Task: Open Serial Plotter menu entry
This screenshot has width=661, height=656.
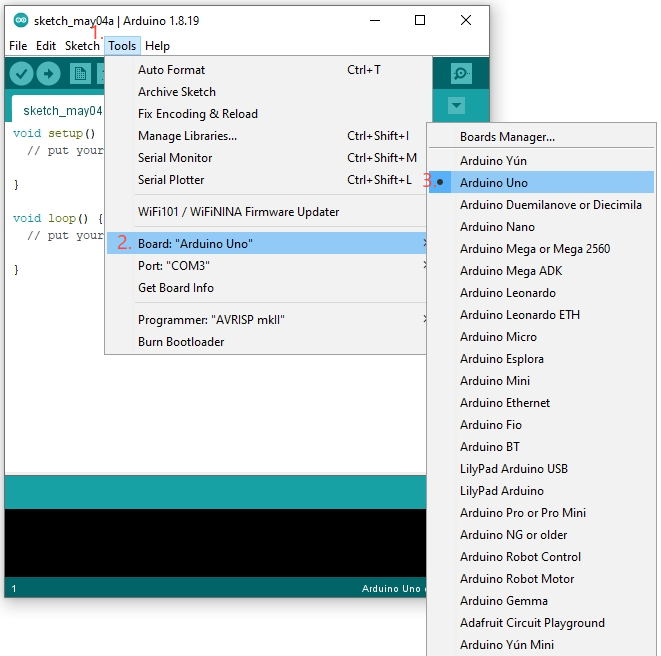Action: click(268, 180)
